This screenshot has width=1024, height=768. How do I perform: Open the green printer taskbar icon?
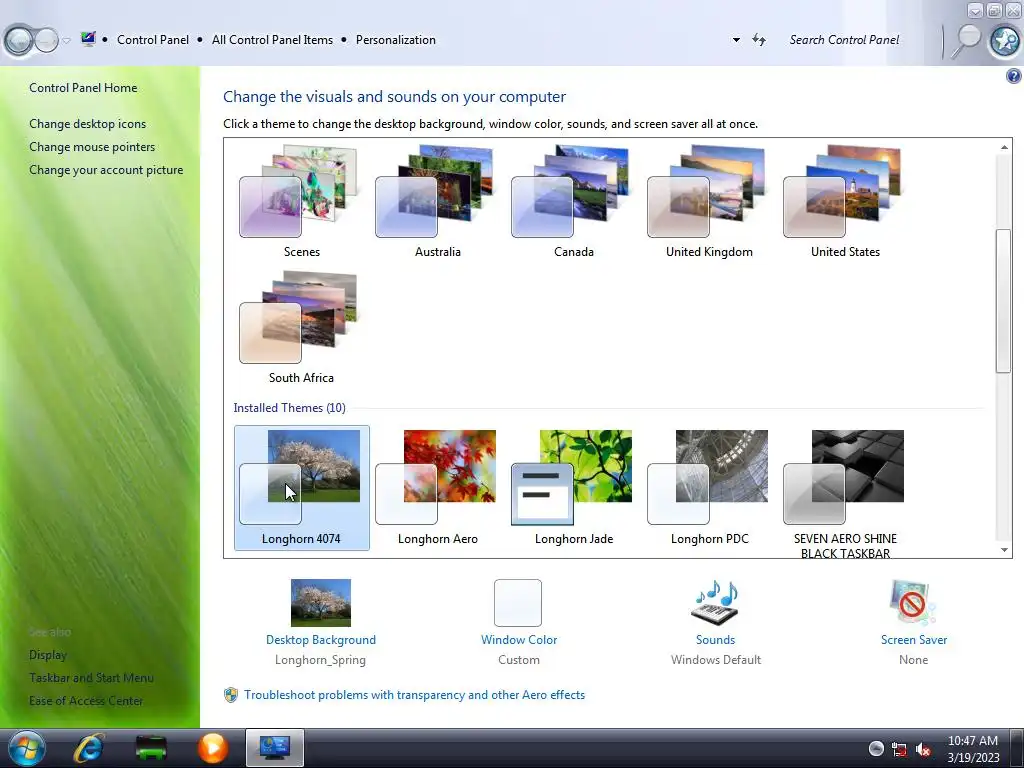pos(151,748)
